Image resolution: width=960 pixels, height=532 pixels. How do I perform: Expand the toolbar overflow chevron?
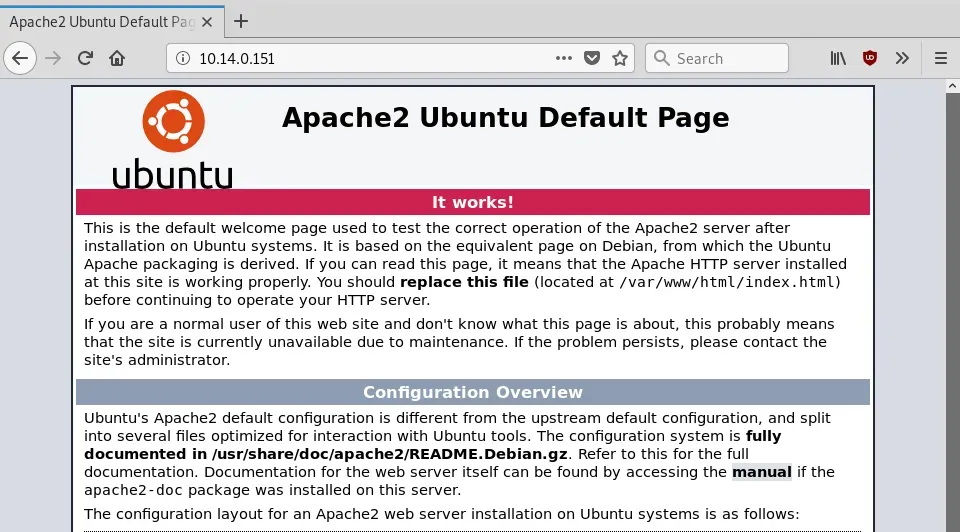(902, 58)
